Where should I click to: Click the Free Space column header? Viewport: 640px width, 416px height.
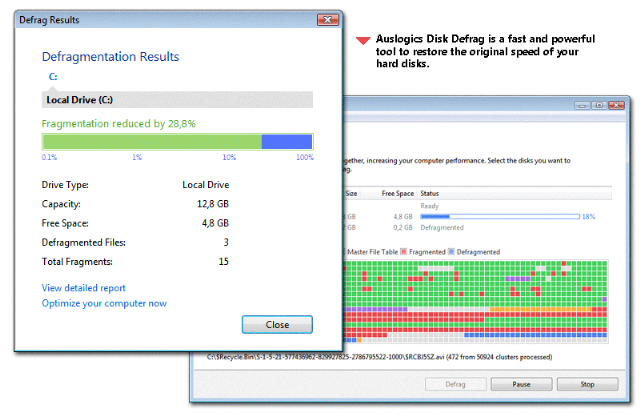pyautogui.click(x=398, y=193)
